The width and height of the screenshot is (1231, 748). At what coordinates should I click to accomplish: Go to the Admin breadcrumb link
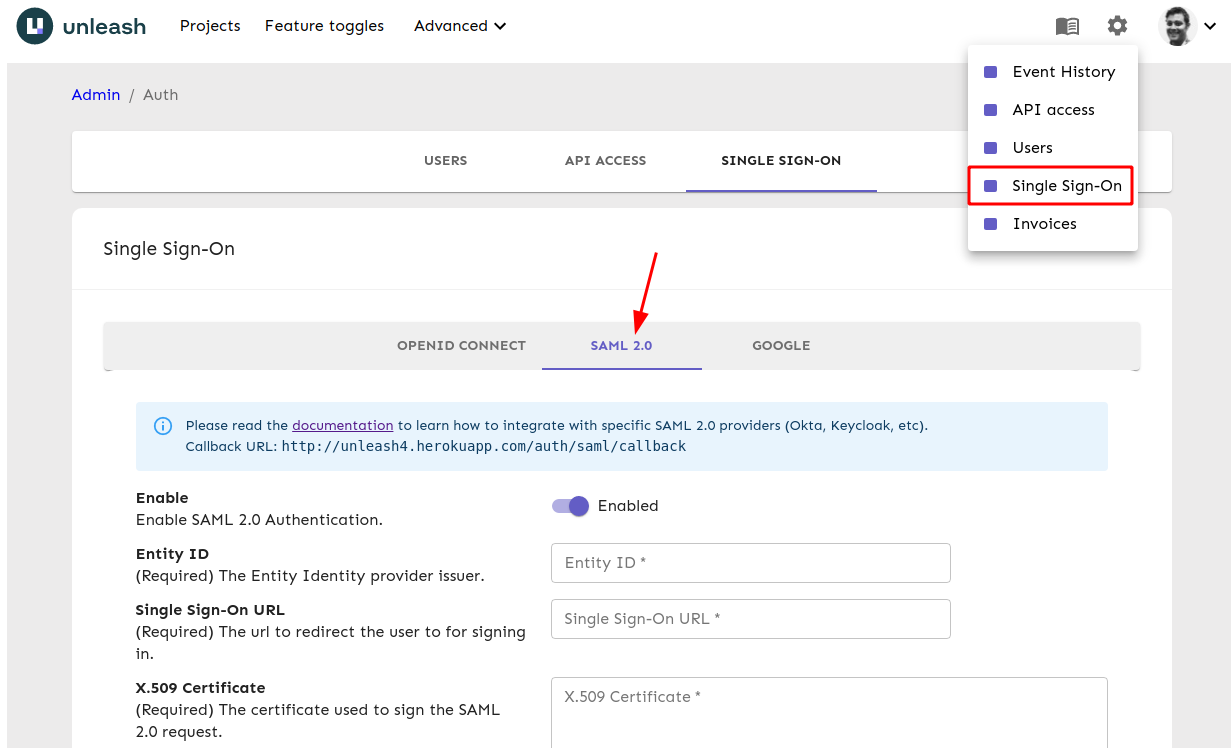coord(96,95)
